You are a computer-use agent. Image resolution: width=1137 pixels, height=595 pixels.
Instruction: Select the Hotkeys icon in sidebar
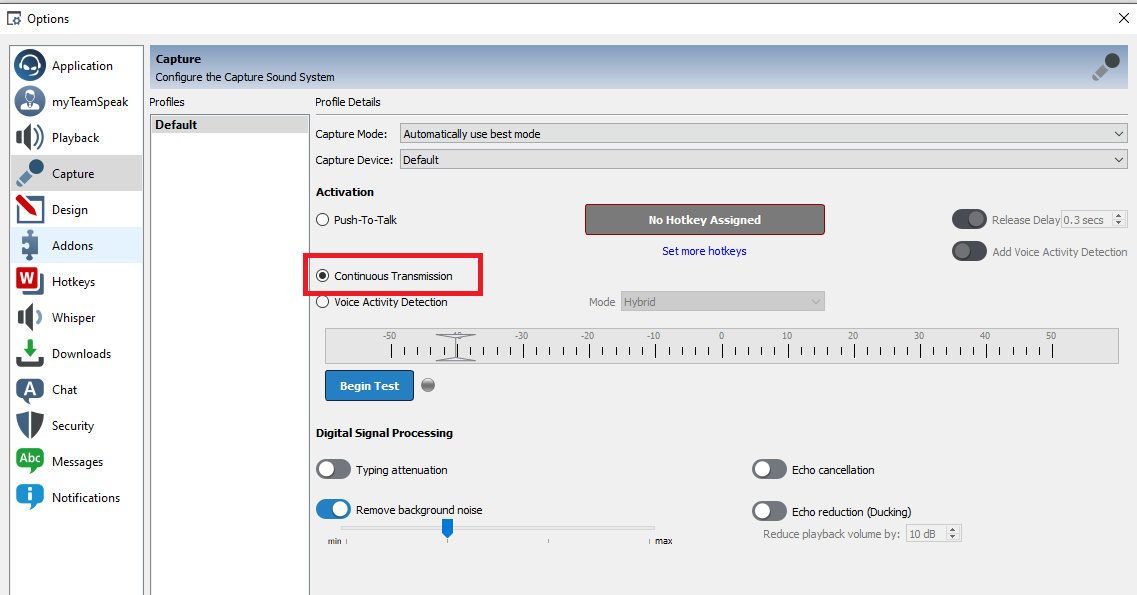[x=30, y=282]
